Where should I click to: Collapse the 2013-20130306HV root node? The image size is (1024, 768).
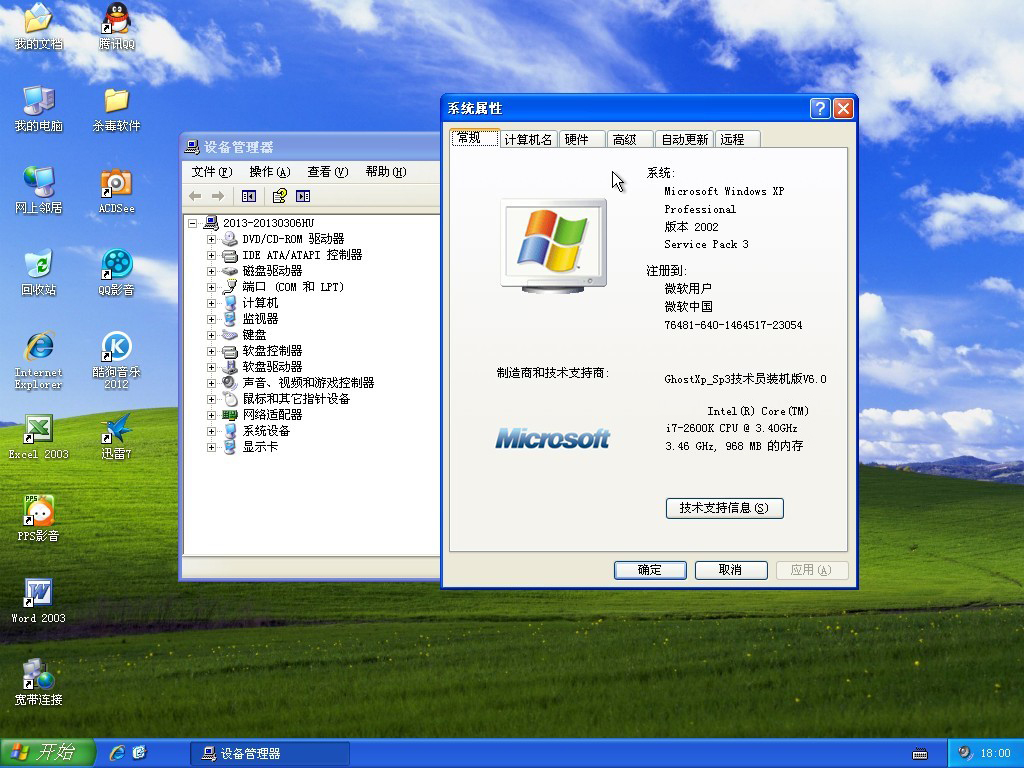[x=193, y=223]
